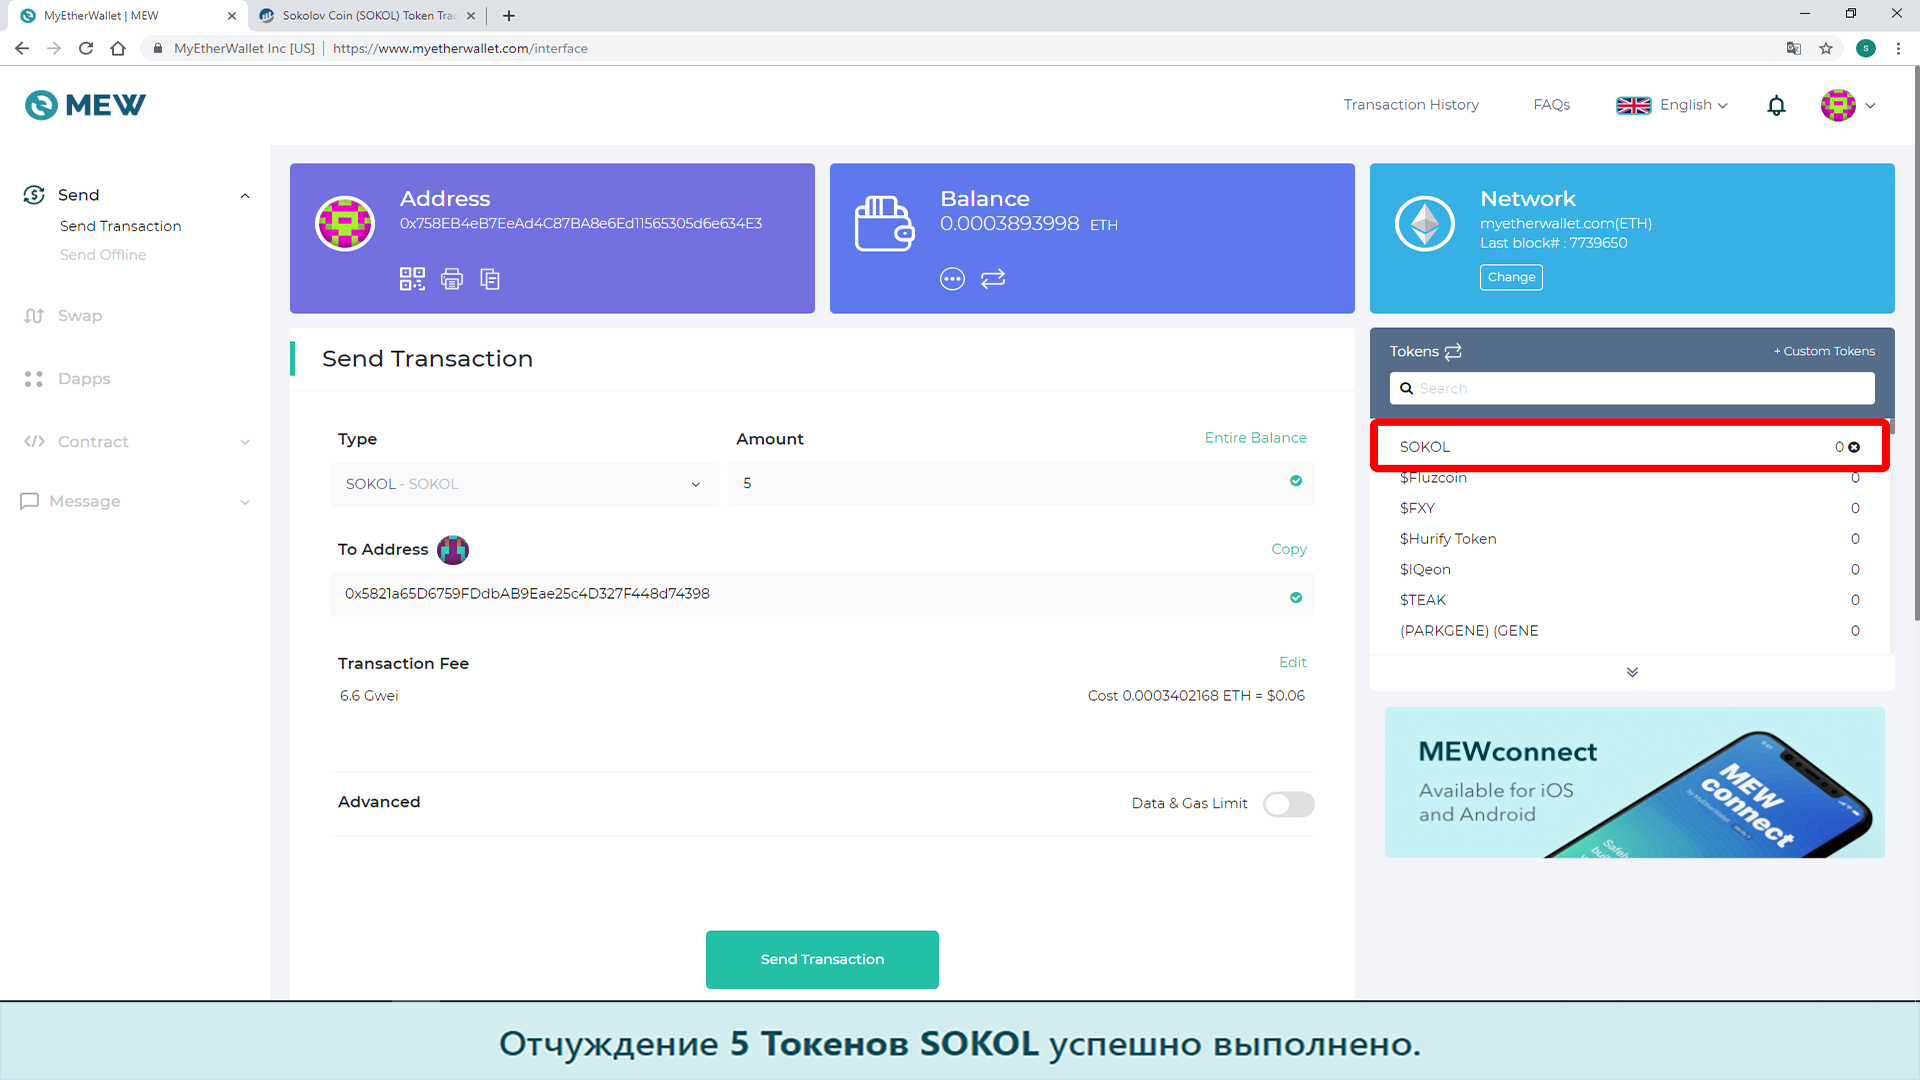Select $FXY token row

pyautogui.click(x=1630, y=508)
